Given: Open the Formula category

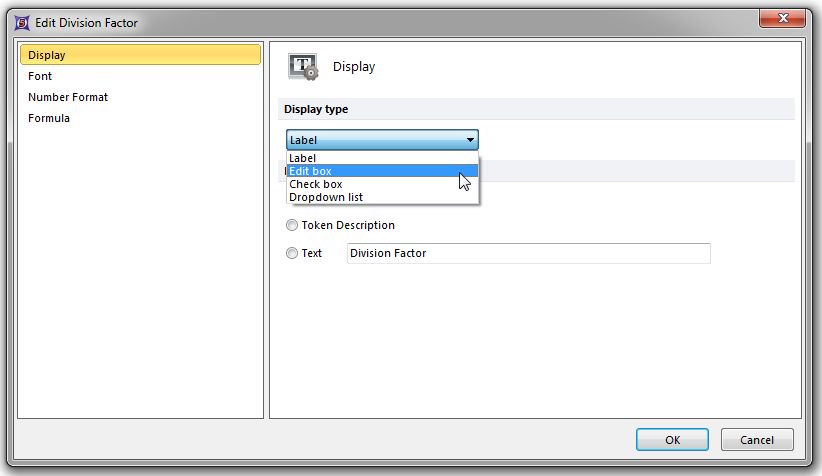Looking at the screenshot, I should pyautogui.click(x=49, y=118).
